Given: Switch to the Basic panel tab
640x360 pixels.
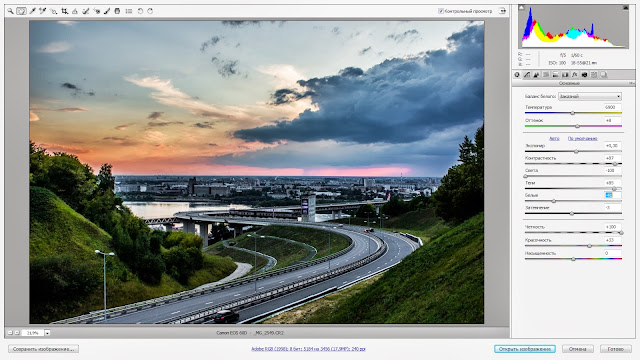Looking at the screenshot, I should 517,75.
